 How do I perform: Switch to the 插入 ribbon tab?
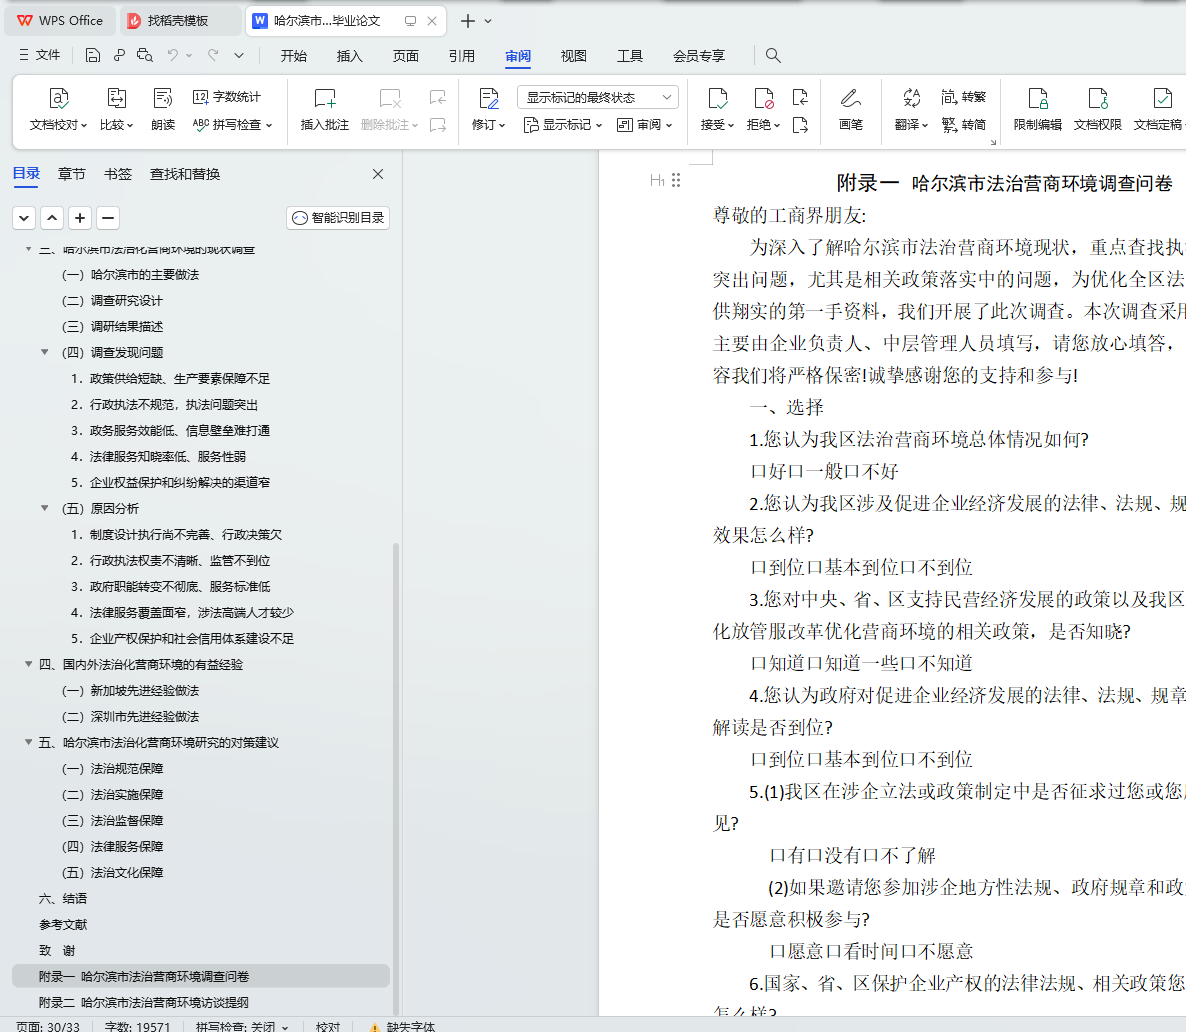349,56
